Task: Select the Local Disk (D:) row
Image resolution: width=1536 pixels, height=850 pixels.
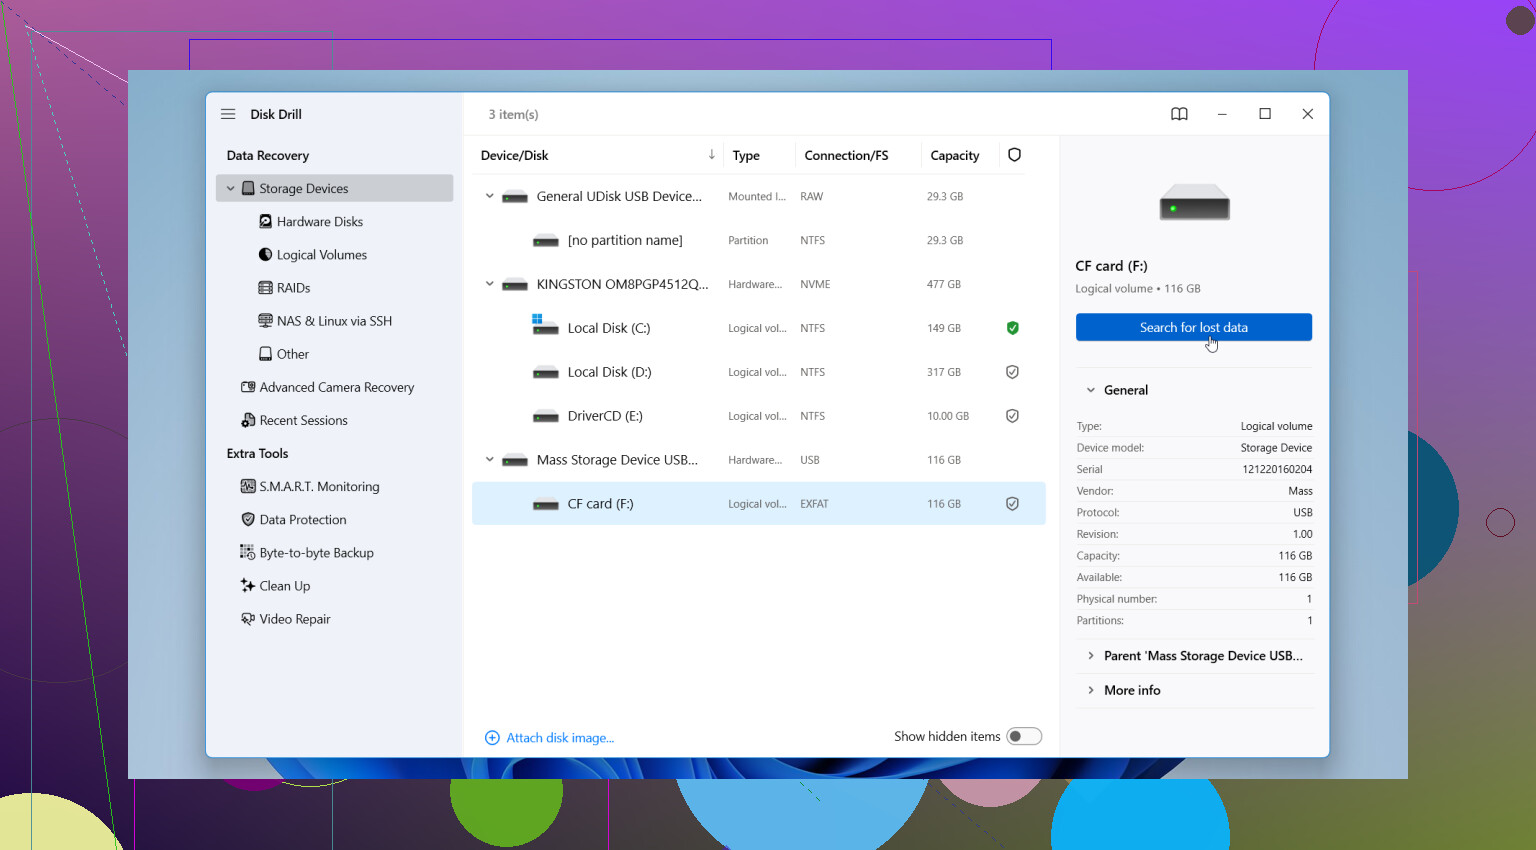Action: tap(759, 372)
